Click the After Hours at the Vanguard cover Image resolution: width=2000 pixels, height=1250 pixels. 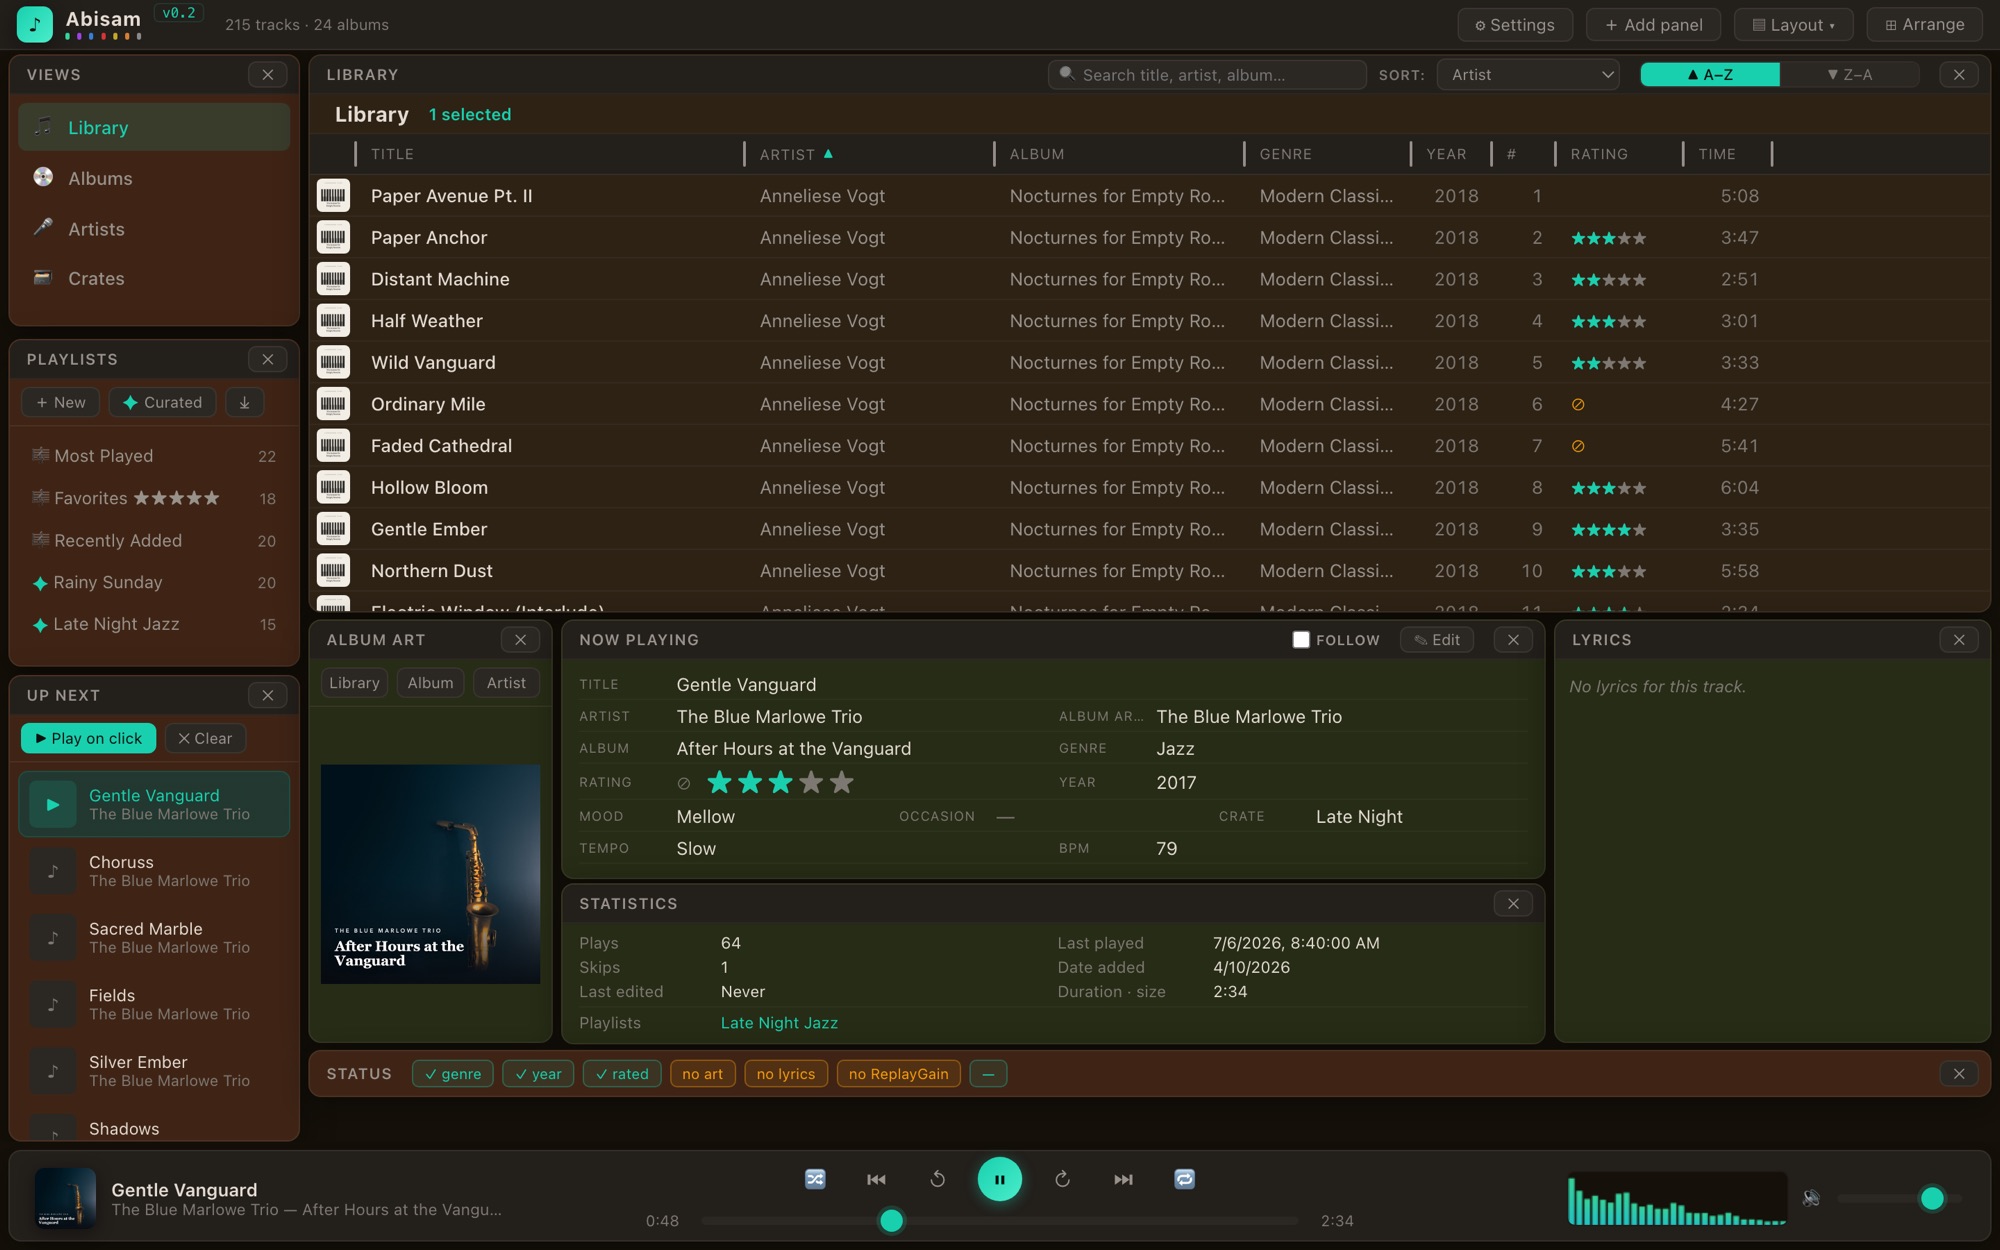coord(430,874)
